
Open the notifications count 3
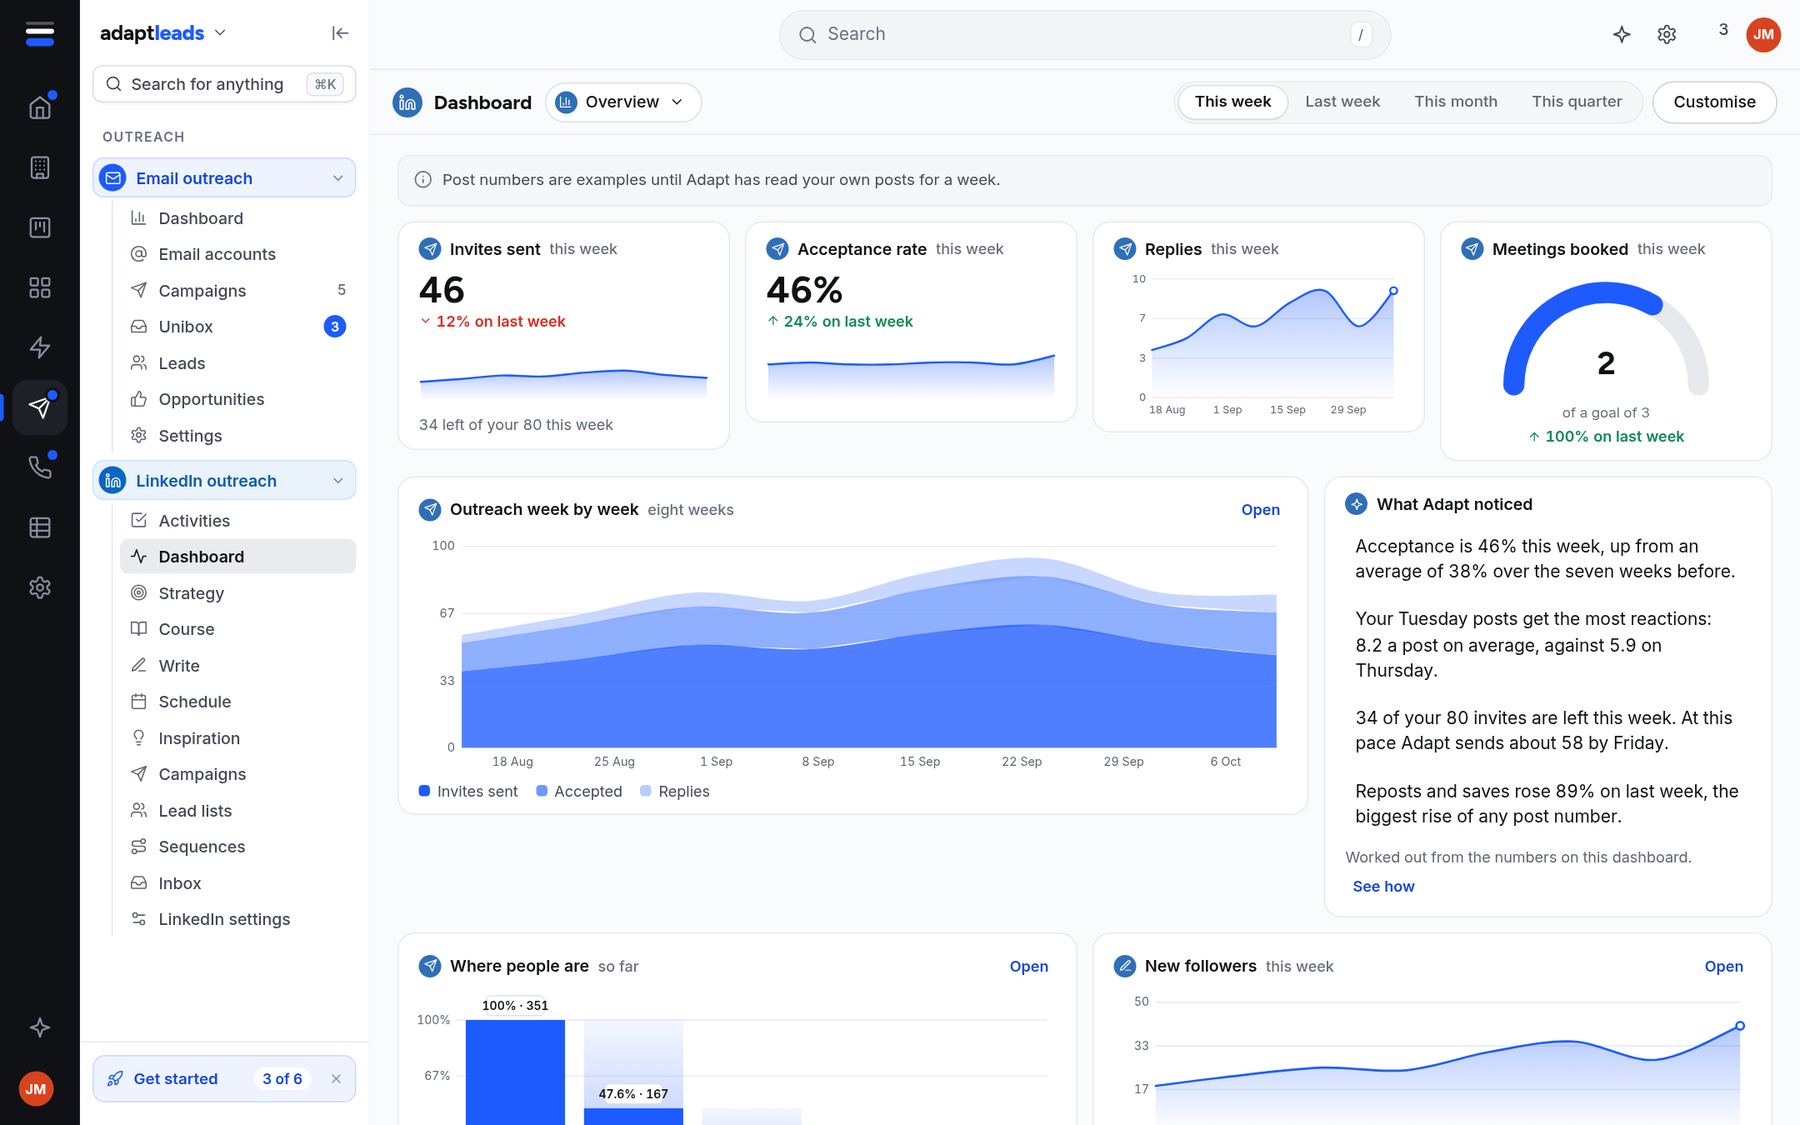(1723, 30)
